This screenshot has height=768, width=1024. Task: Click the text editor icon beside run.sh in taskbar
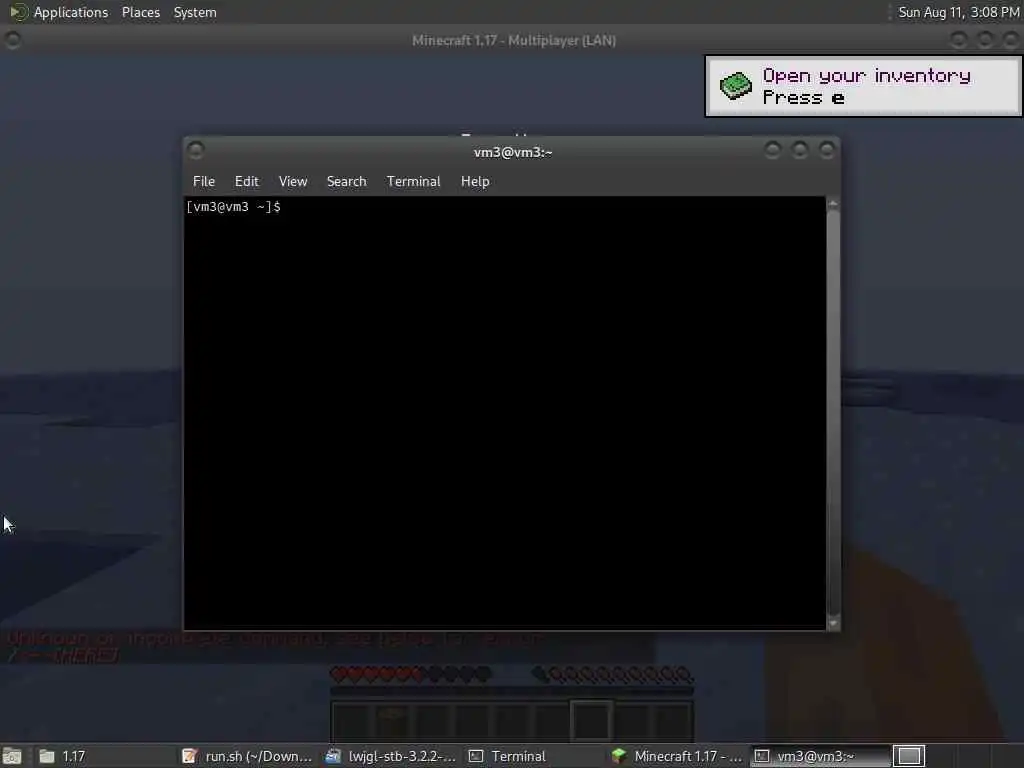189,756
